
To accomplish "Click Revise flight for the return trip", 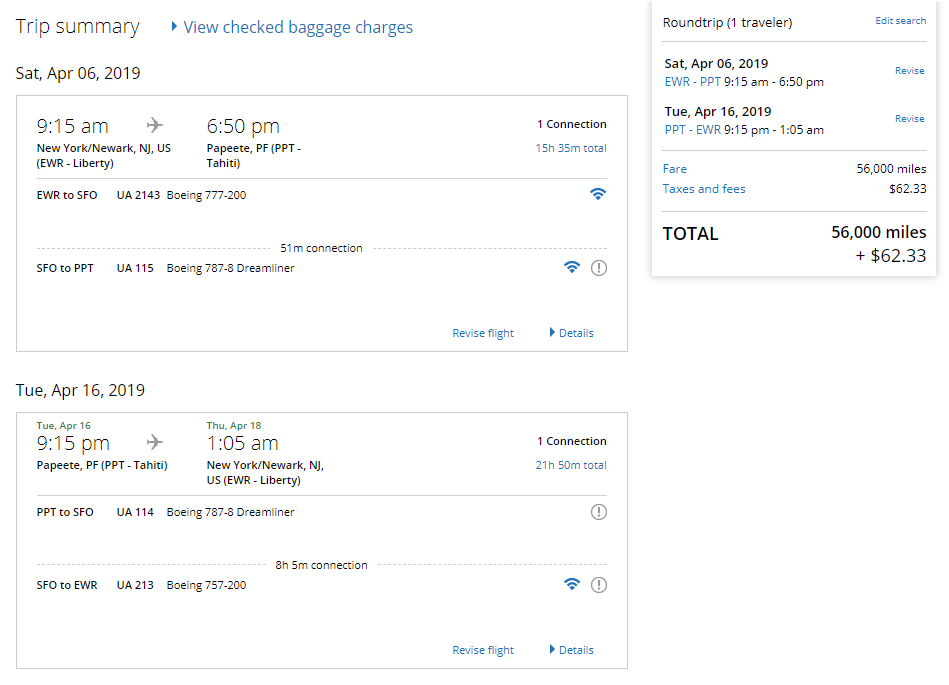I will click(x=483, y=650).
